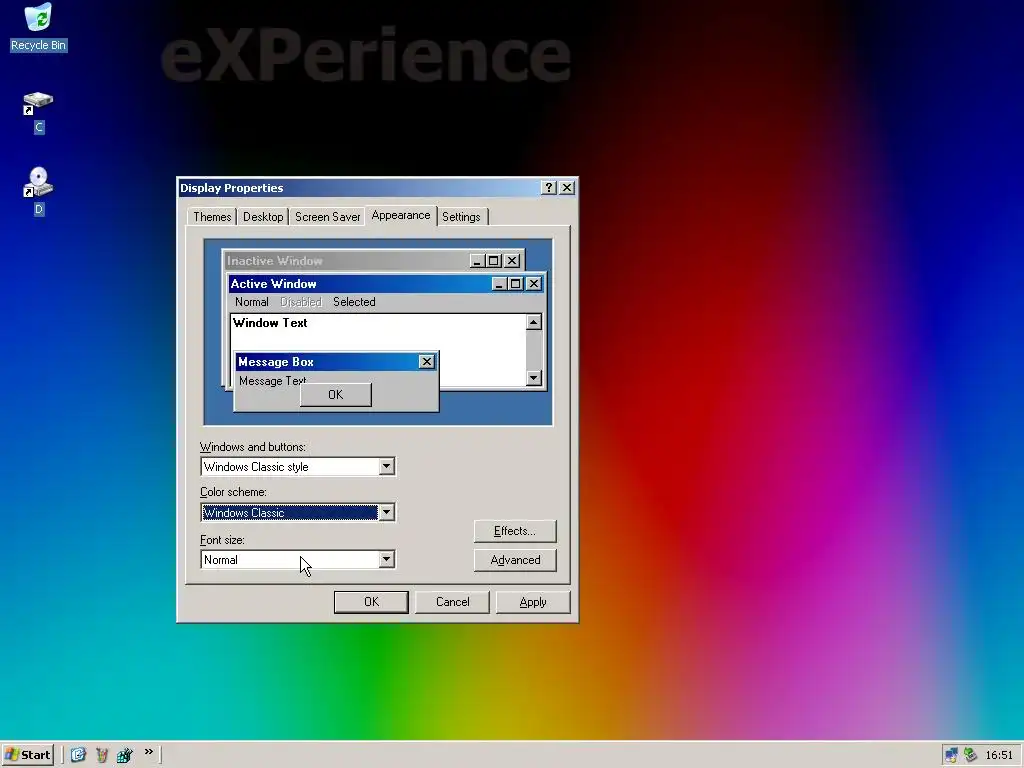Select the C drive shortcut icon
Viewport: 1024px width, 768px height.
39,112
